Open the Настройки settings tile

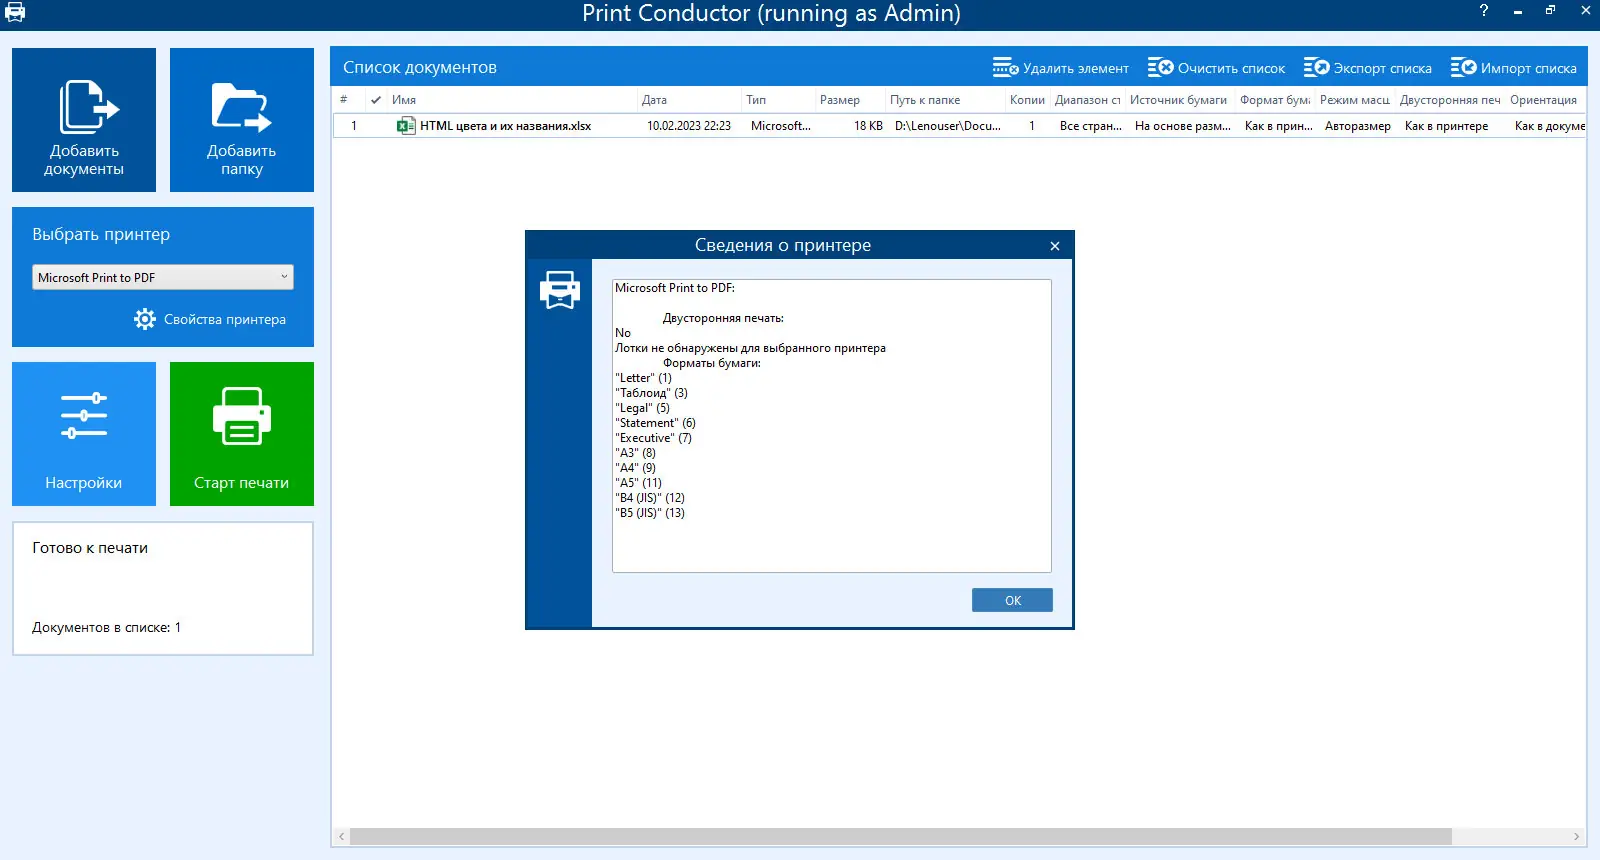(x=84, y=434)
